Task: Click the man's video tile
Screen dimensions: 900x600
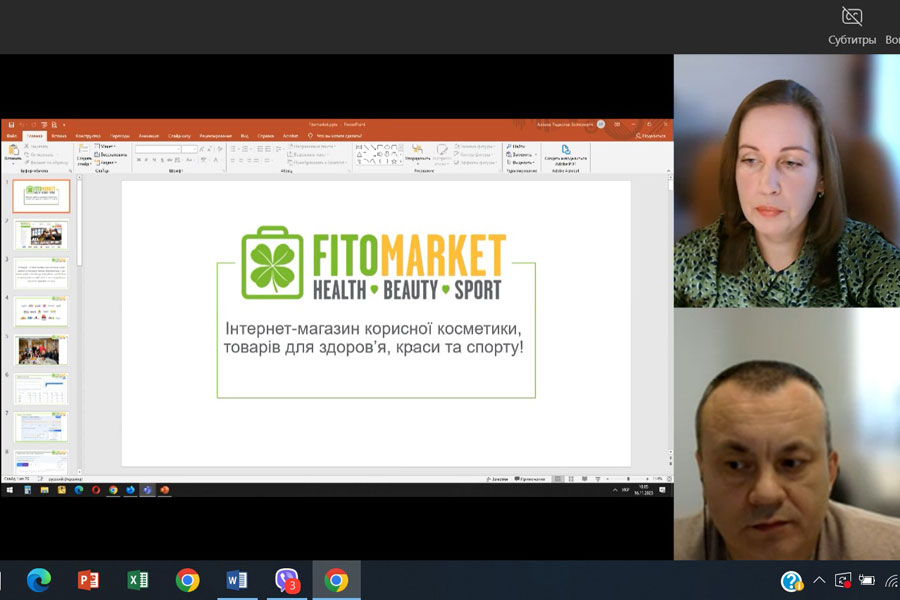Action: point(787,434)
